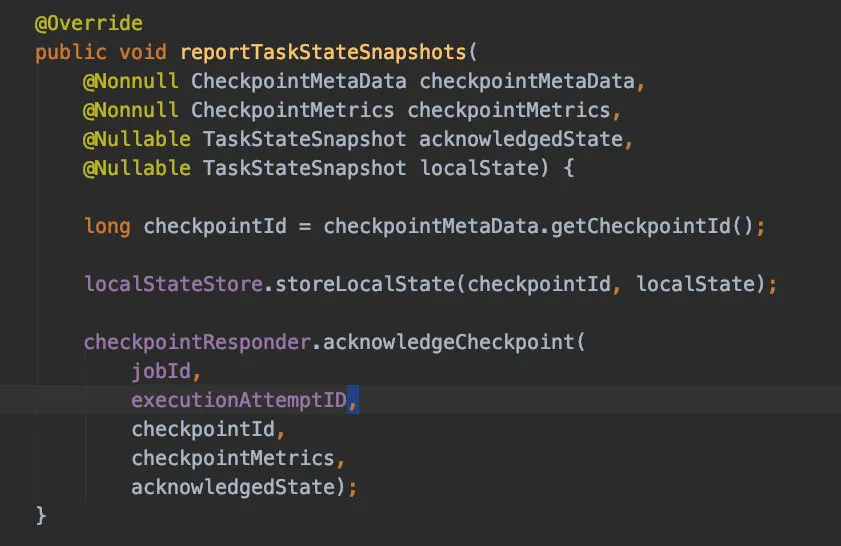Click the closing brace of the method

point(41,516)
